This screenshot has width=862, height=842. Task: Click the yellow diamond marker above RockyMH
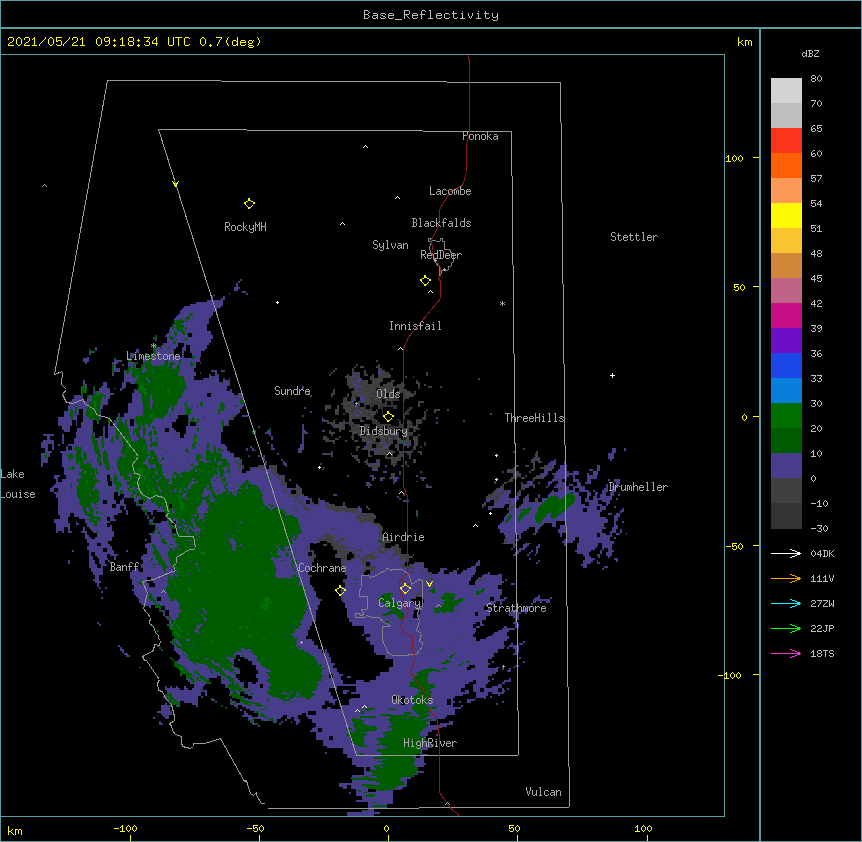click(x=249, y=204)
